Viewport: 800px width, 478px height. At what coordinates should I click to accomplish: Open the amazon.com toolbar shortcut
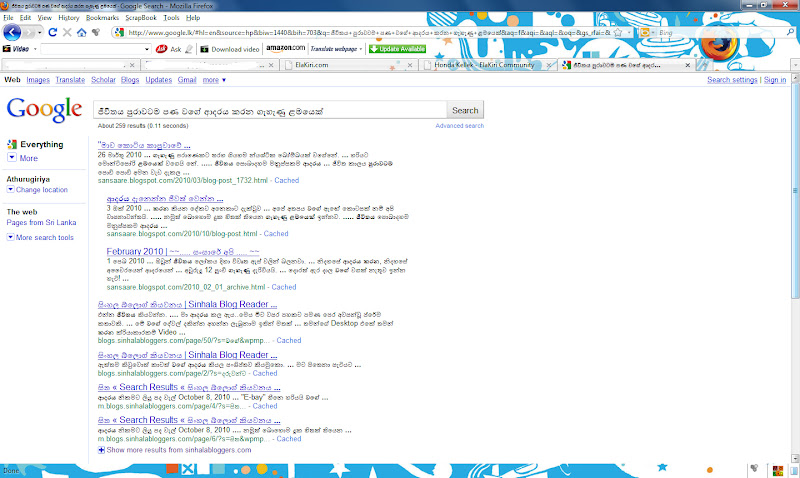[286, 48]
